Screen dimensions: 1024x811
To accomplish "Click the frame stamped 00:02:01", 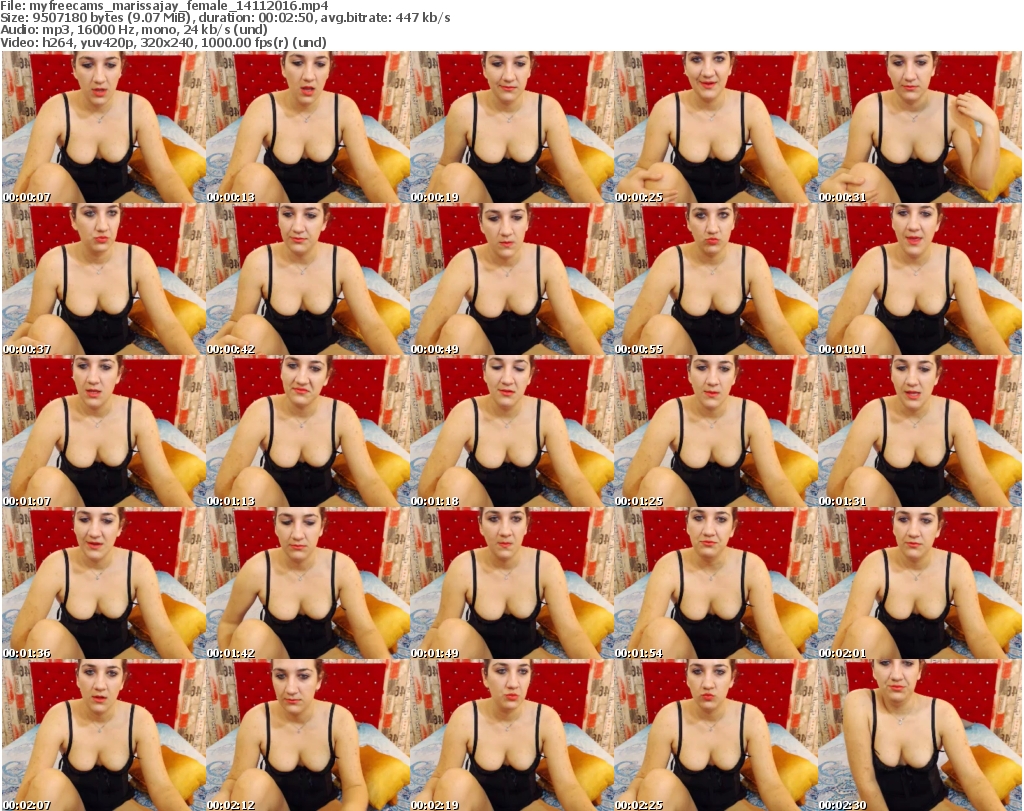I will 920,584.
